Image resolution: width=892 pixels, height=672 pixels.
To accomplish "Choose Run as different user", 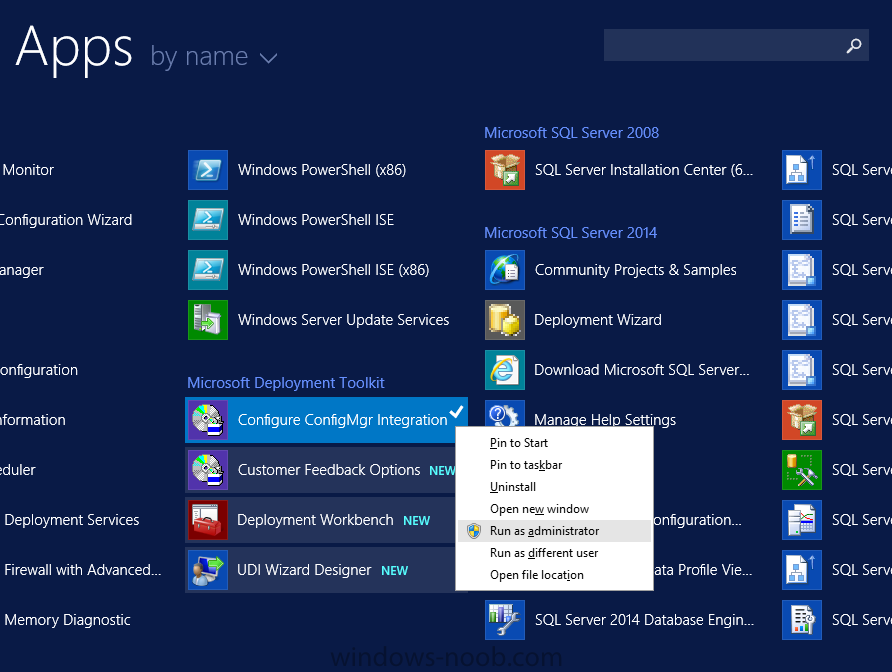I will [x=544, y=553].
